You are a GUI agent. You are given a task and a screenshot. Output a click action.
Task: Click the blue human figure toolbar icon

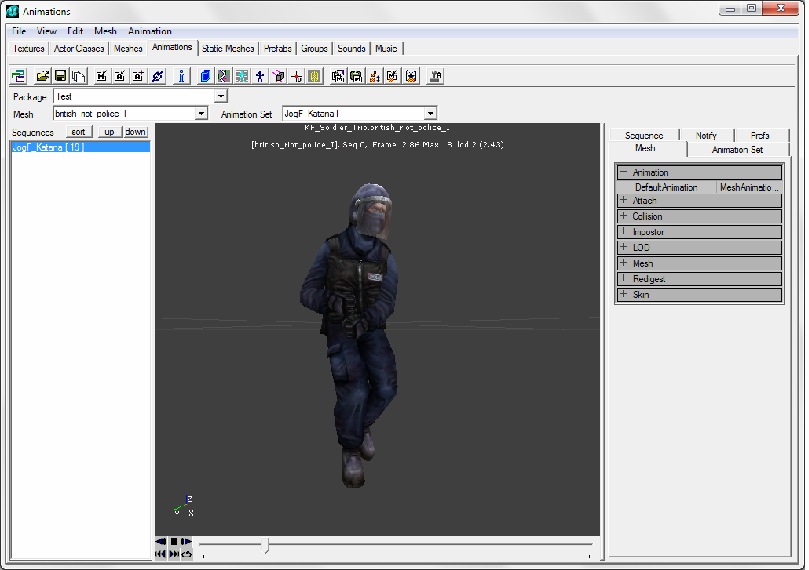tap(259, 75)
